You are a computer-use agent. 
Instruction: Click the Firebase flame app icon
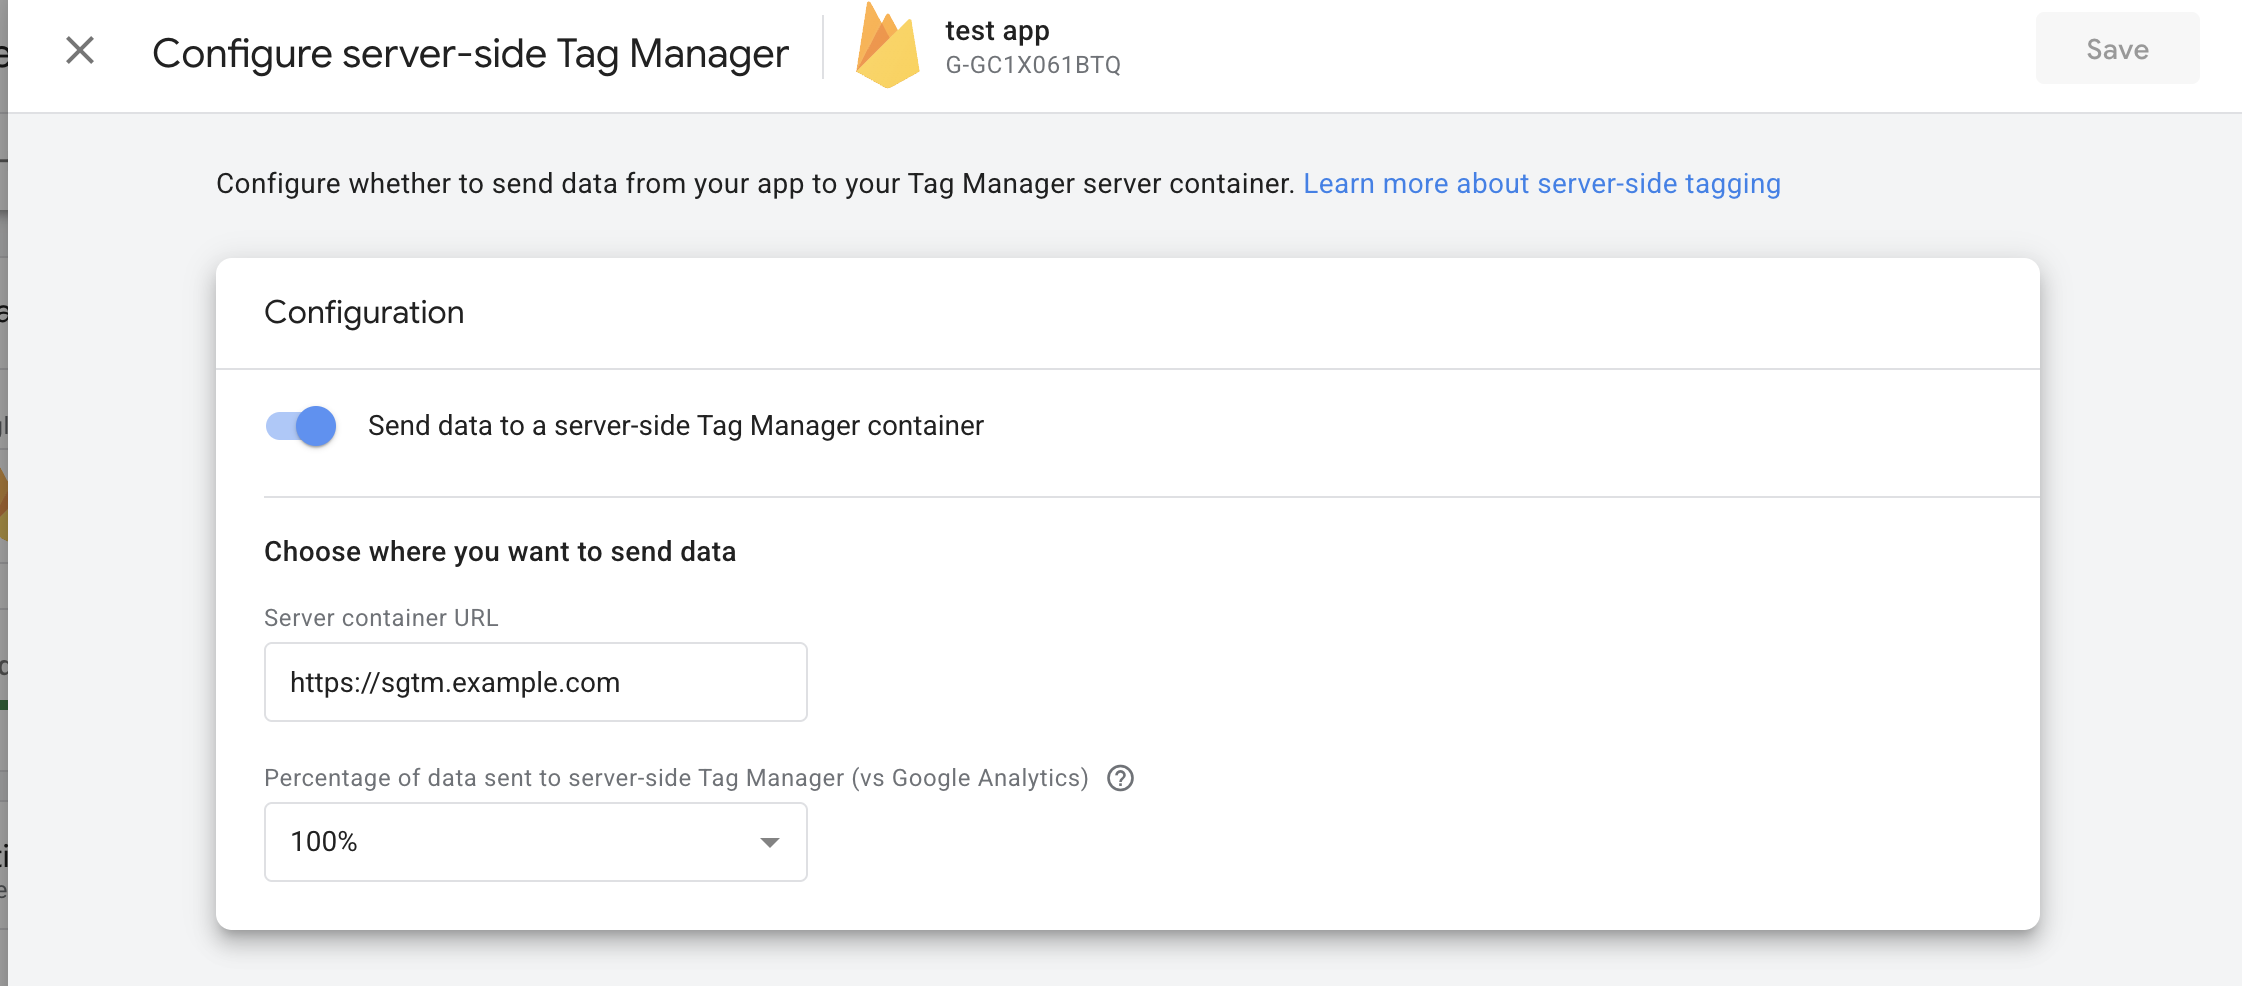point(889,47)
